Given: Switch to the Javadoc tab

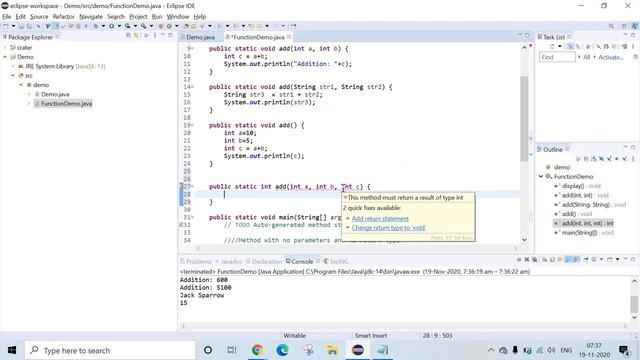Looking at the screenshot, I should click(x=229, y=261).
